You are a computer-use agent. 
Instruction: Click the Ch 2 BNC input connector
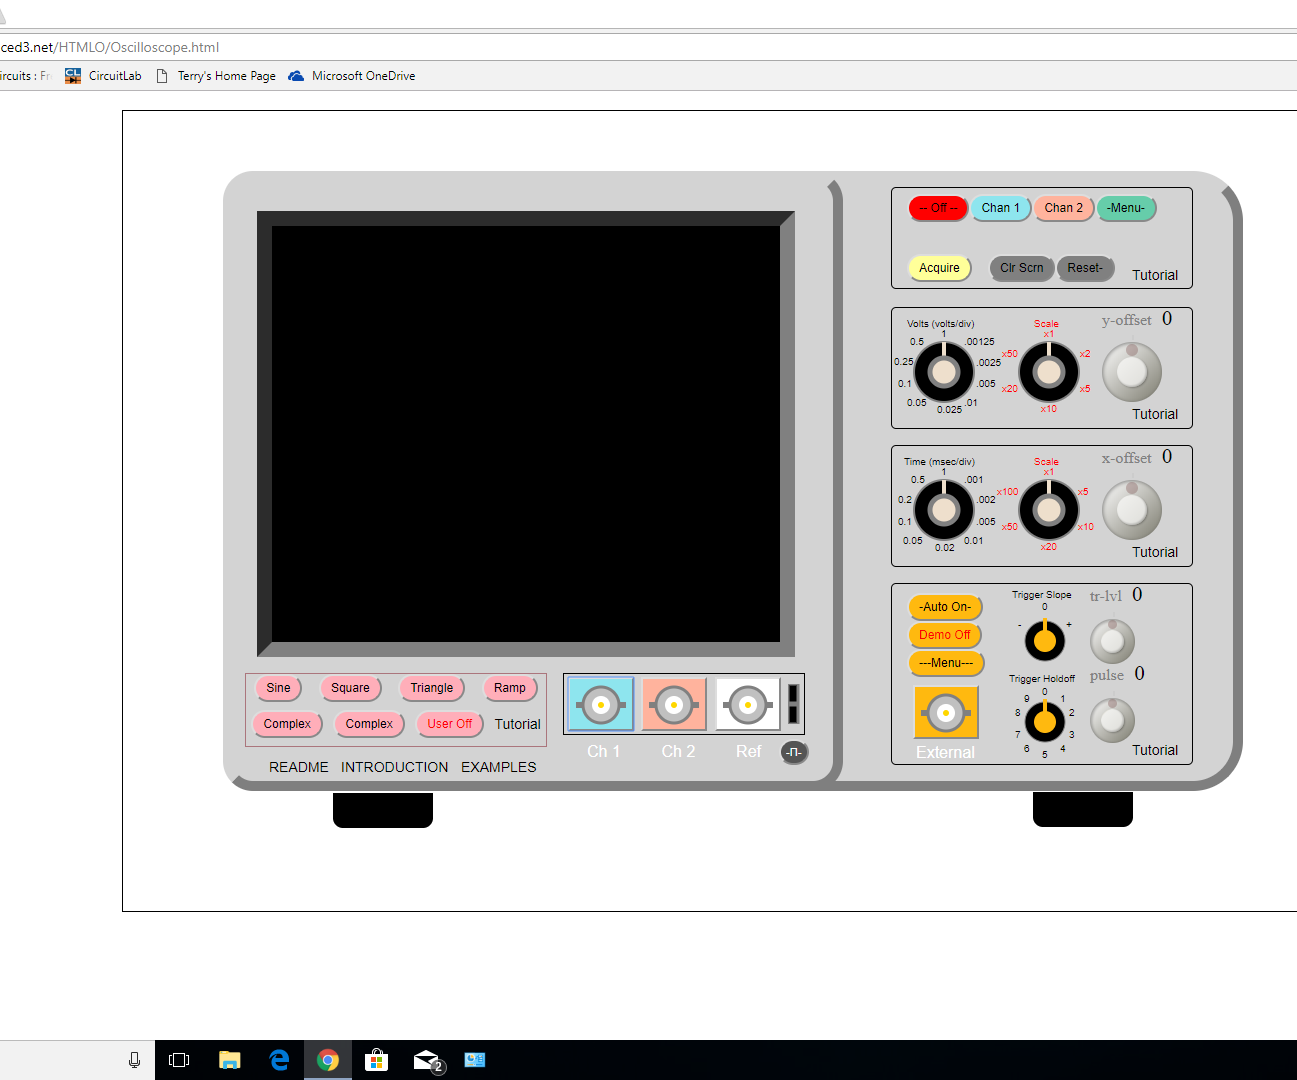point(674,704)
